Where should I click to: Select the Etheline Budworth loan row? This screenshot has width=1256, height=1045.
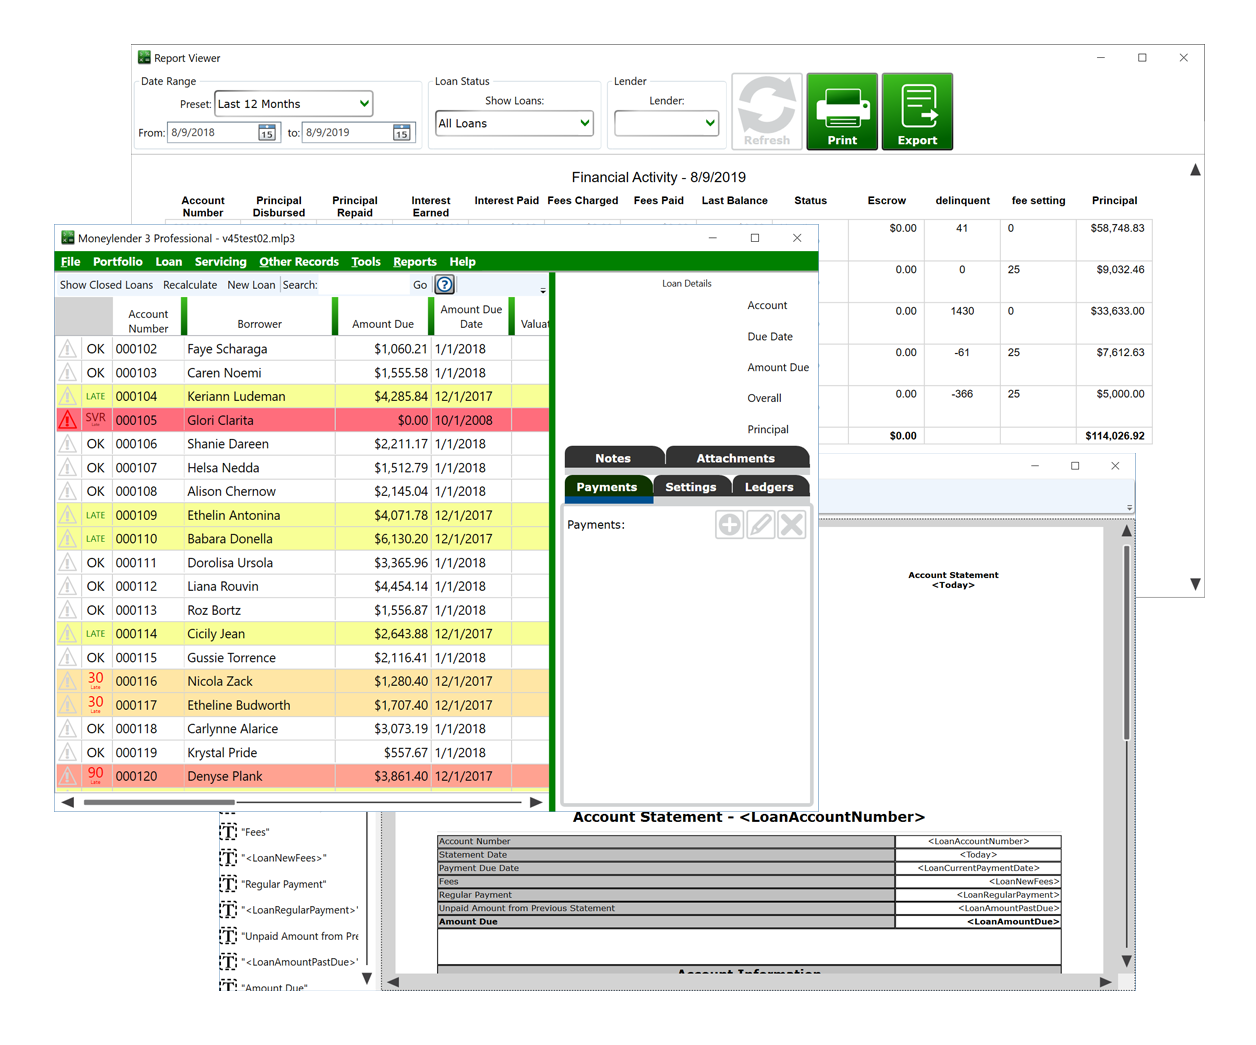tap(302, 705)
